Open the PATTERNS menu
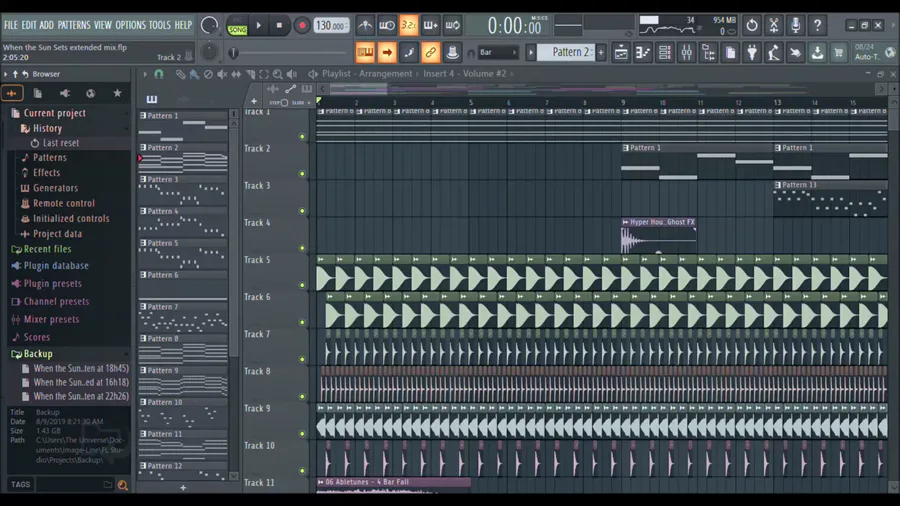The width and height of the screenshot is (900, 506). pos(73,25)
